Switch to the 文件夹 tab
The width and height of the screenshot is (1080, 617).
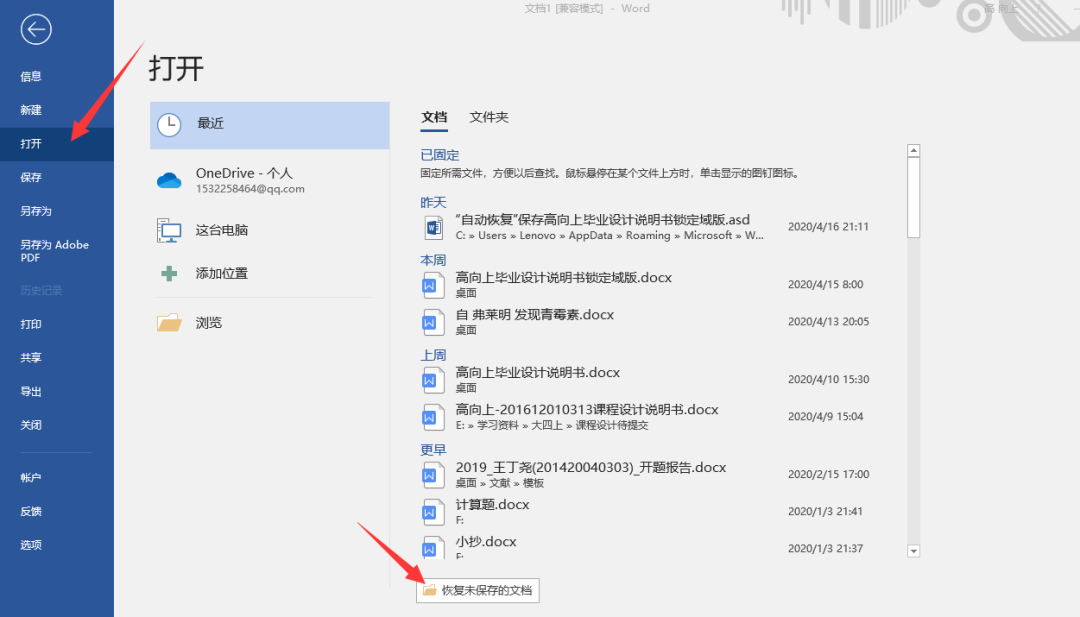pos(488,118)
